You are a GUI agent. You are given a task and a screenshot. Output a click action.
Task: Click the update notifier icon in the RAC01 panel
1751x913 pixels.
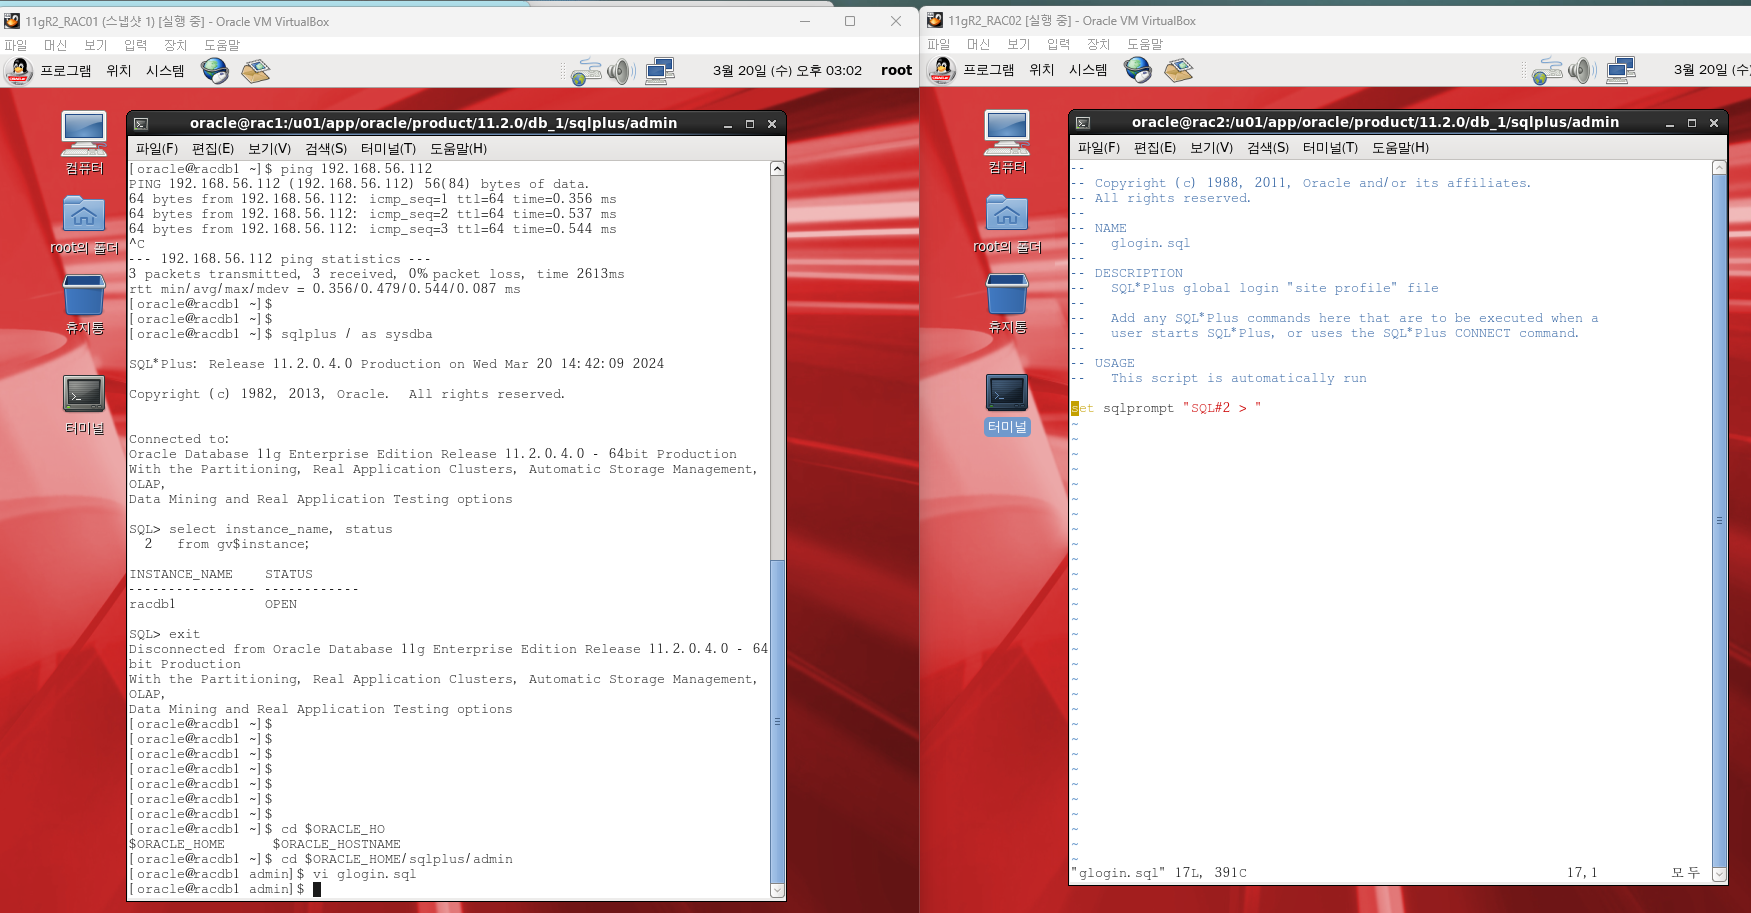(x=586, y=71)
